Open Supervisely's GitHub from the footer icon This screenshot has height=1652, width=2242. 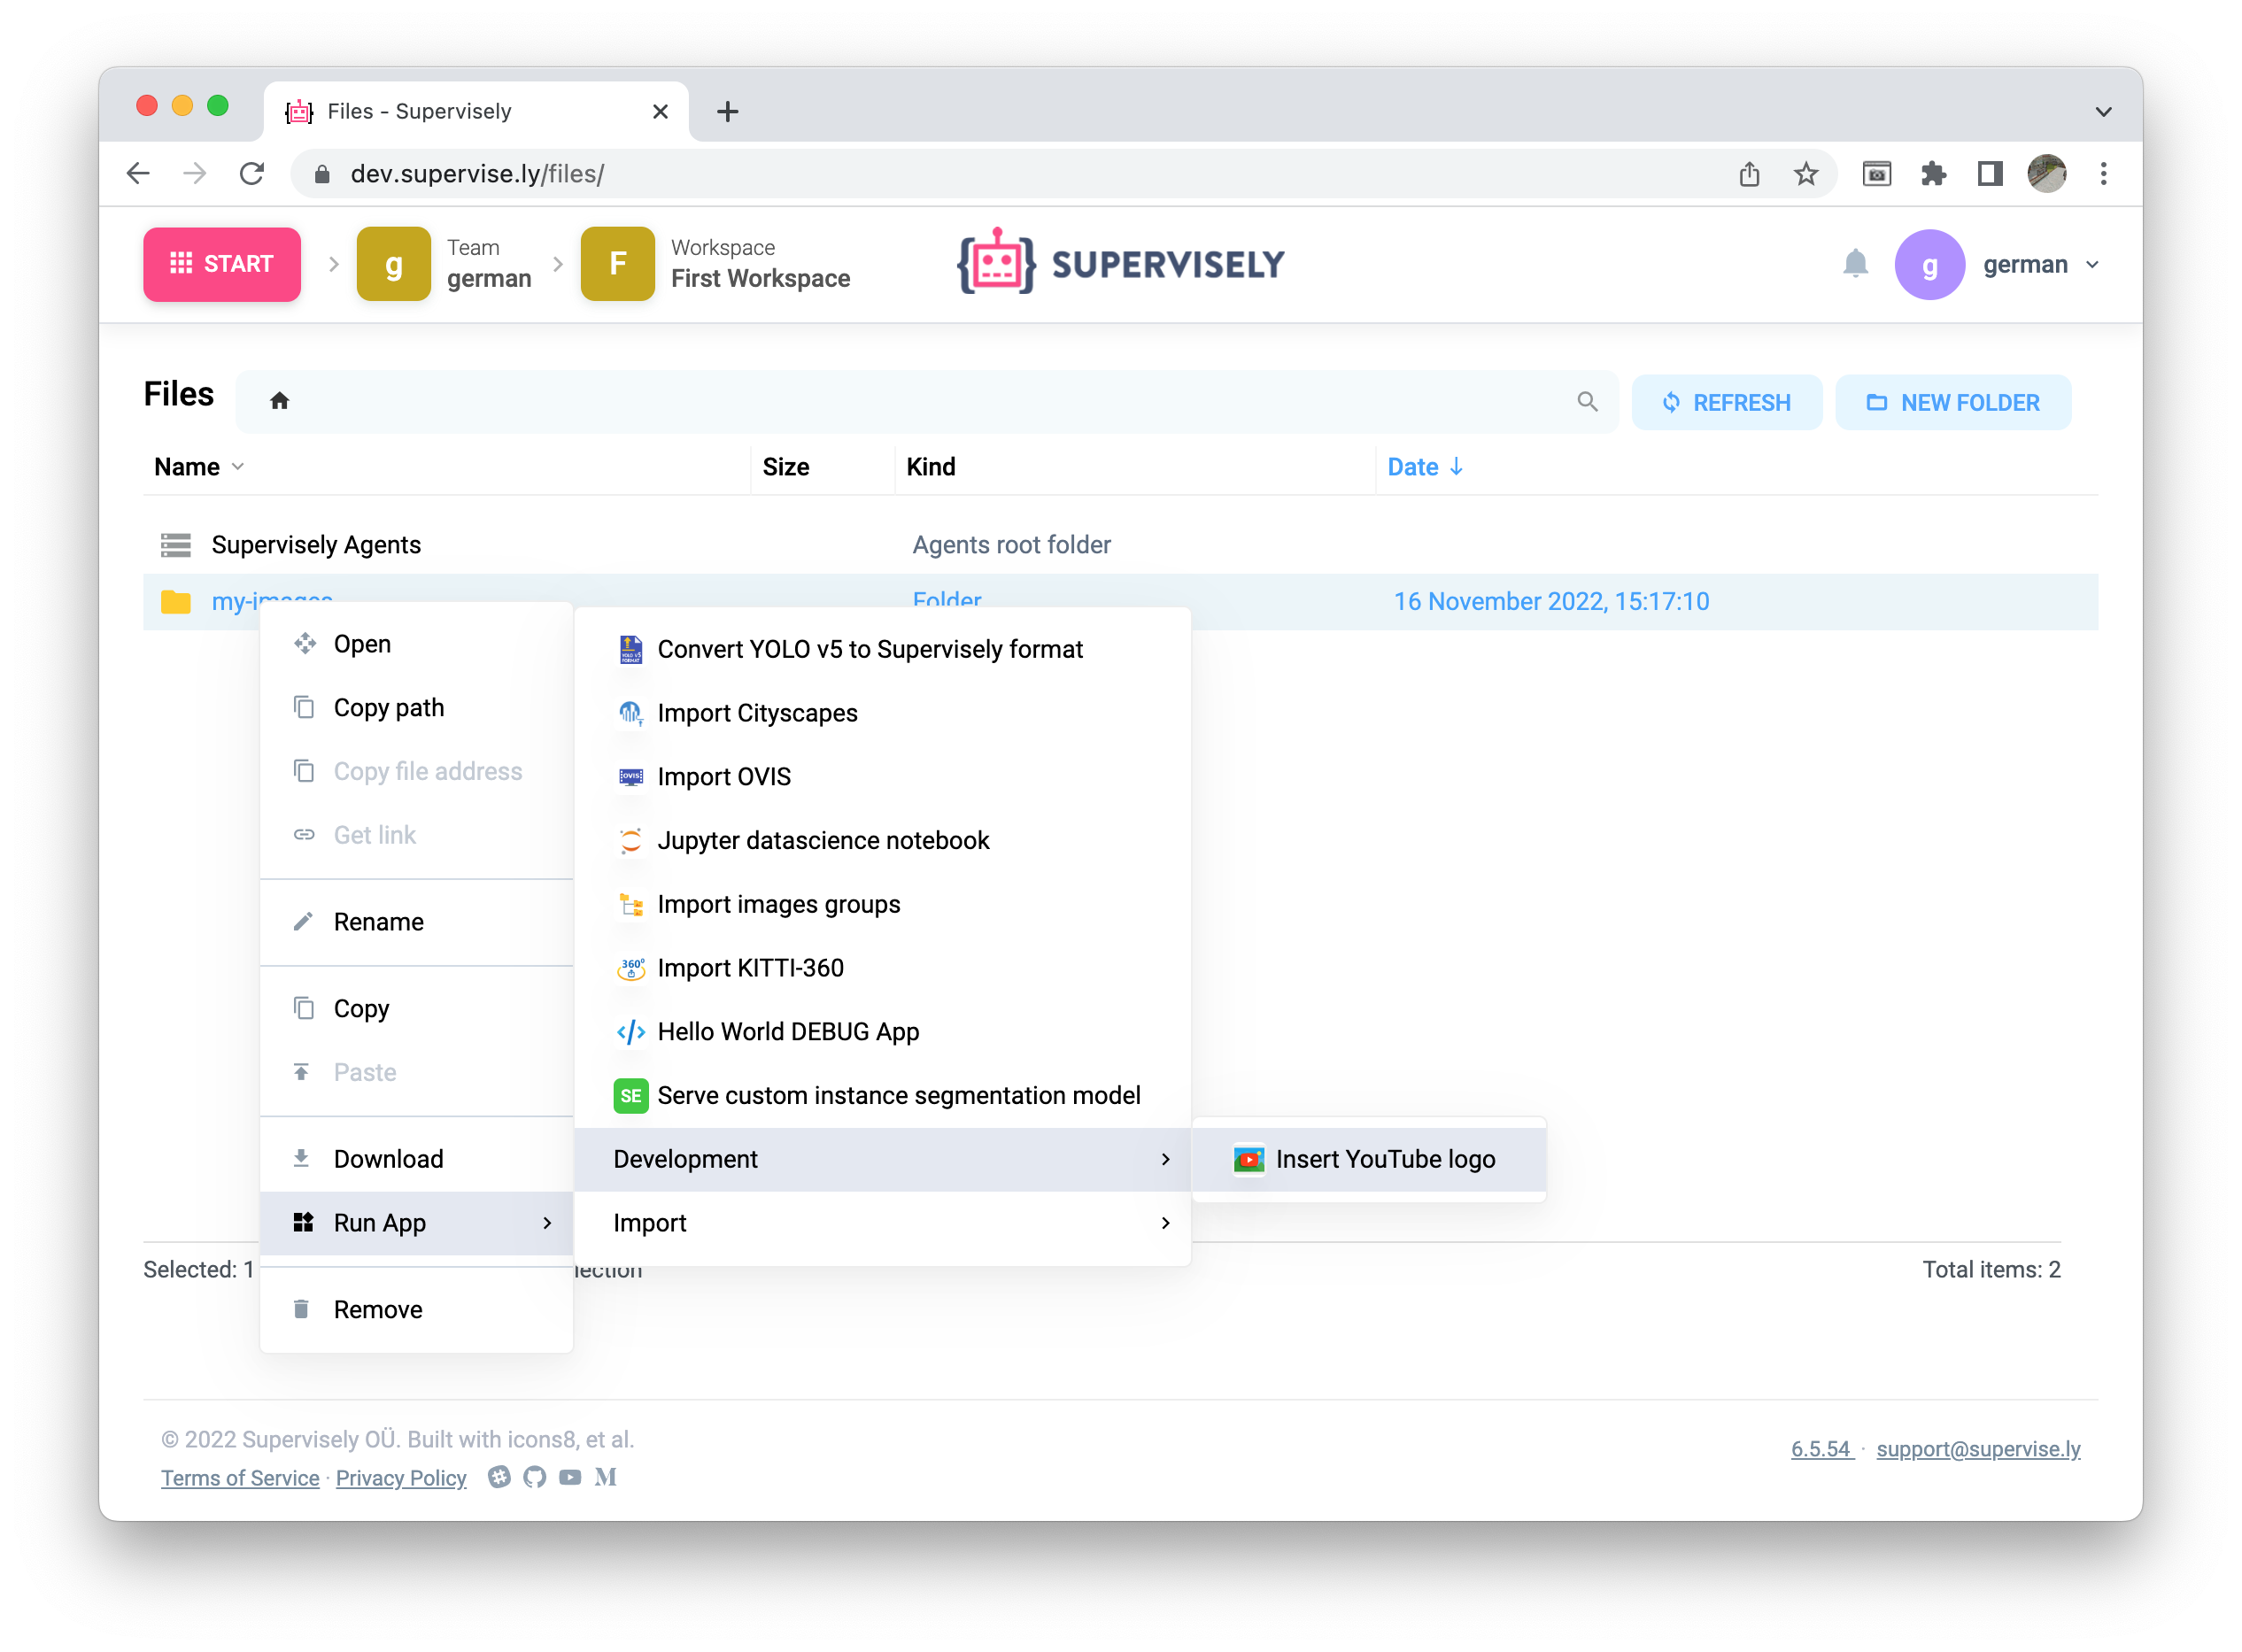tap(535, 1477)
